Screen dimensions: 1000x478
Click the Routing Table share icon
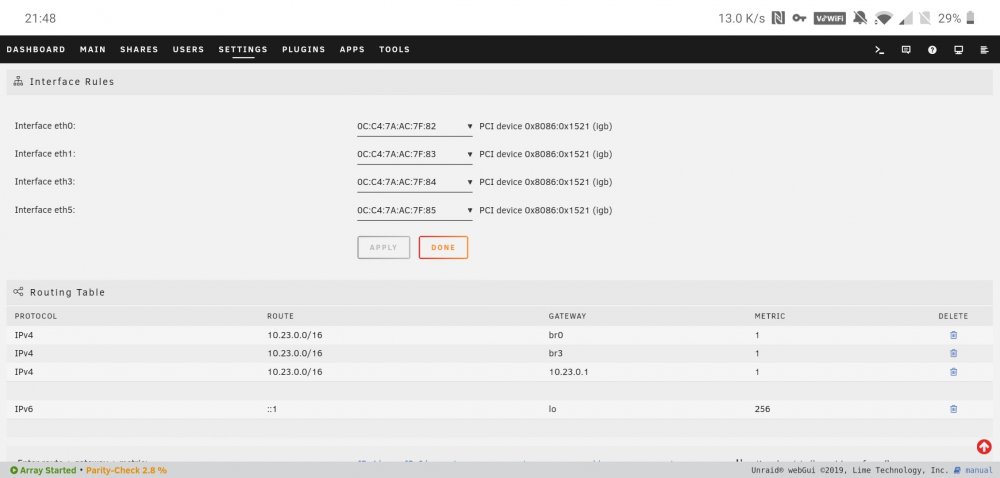pos(18,292)
